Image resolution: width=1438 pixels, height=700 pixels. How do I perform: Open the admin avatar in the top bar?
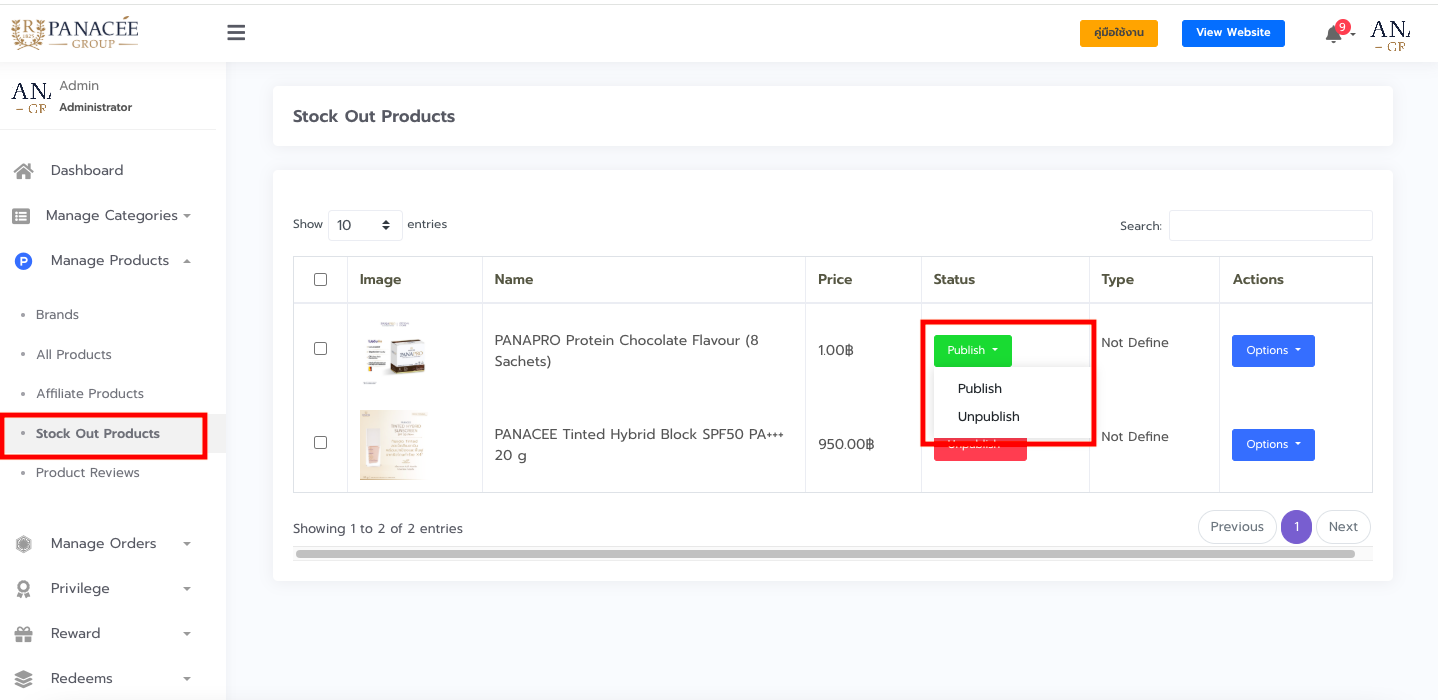(x=1389, y=34)
